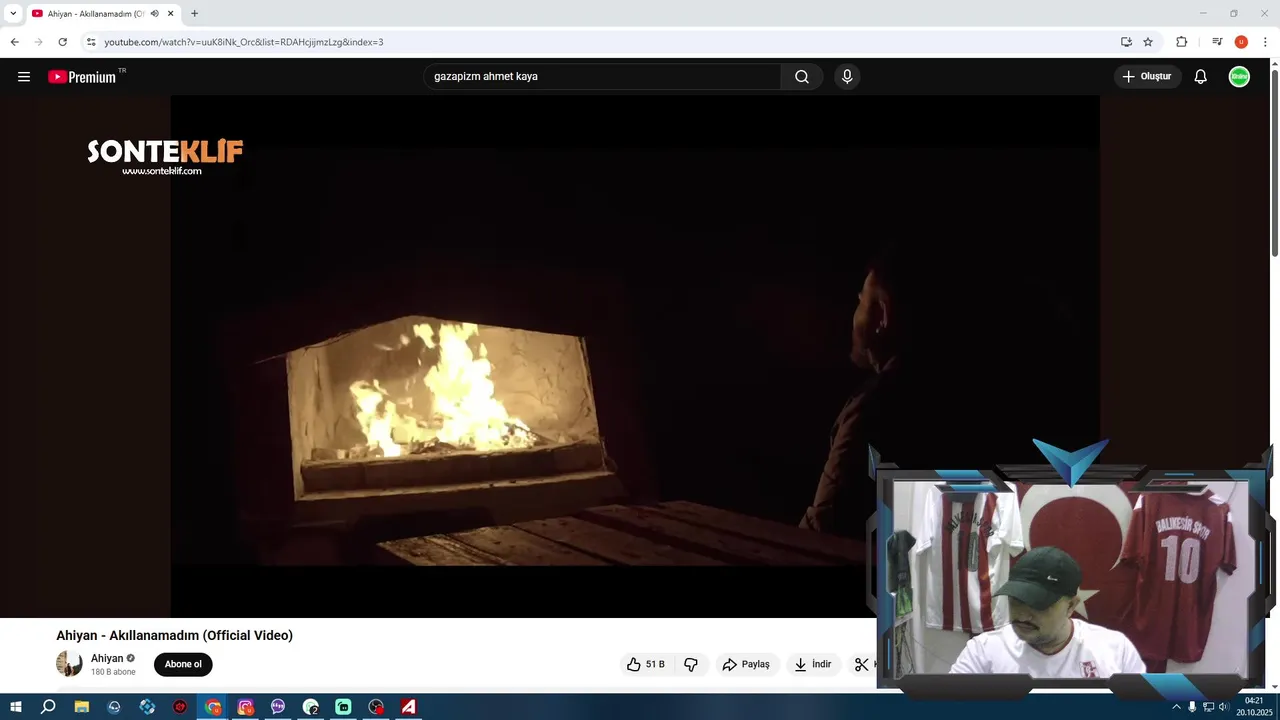1280x720 pixels.
Task: Go back in browser history
Action: (x=14, y=42)
